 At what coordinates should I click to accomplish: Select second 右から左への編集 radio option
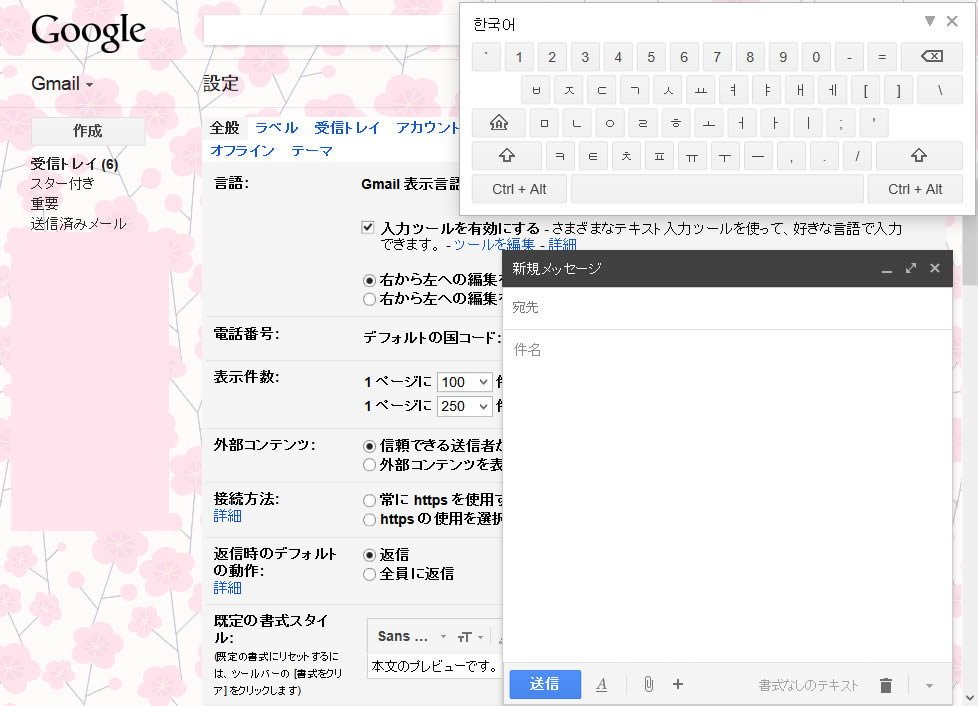click(x=369, y=299)
